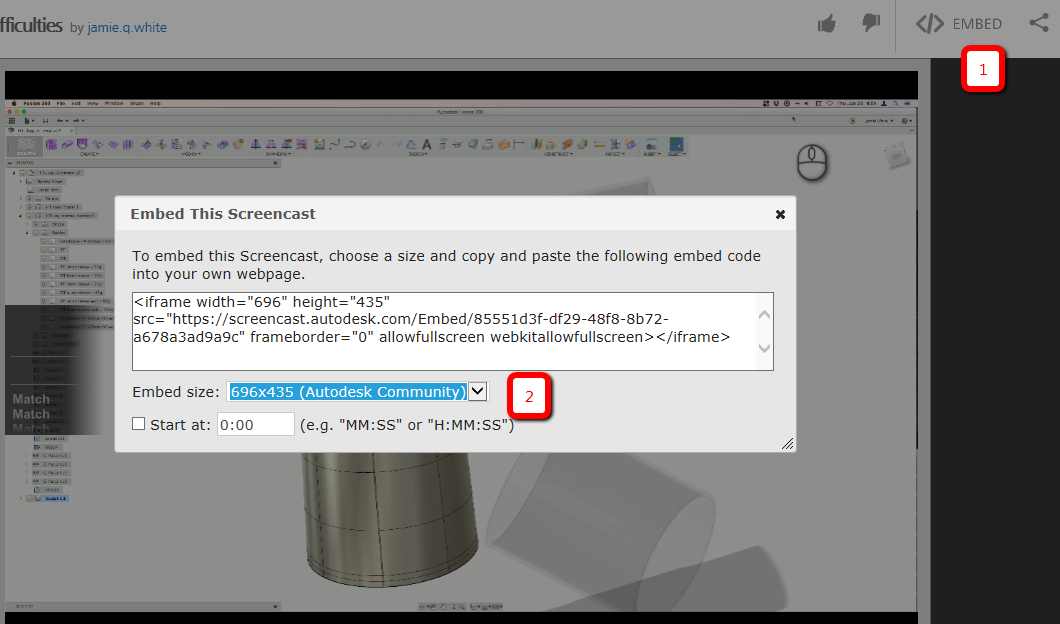
Task: Open sharing options via the share icon
Action: (x=1038, y=23)
